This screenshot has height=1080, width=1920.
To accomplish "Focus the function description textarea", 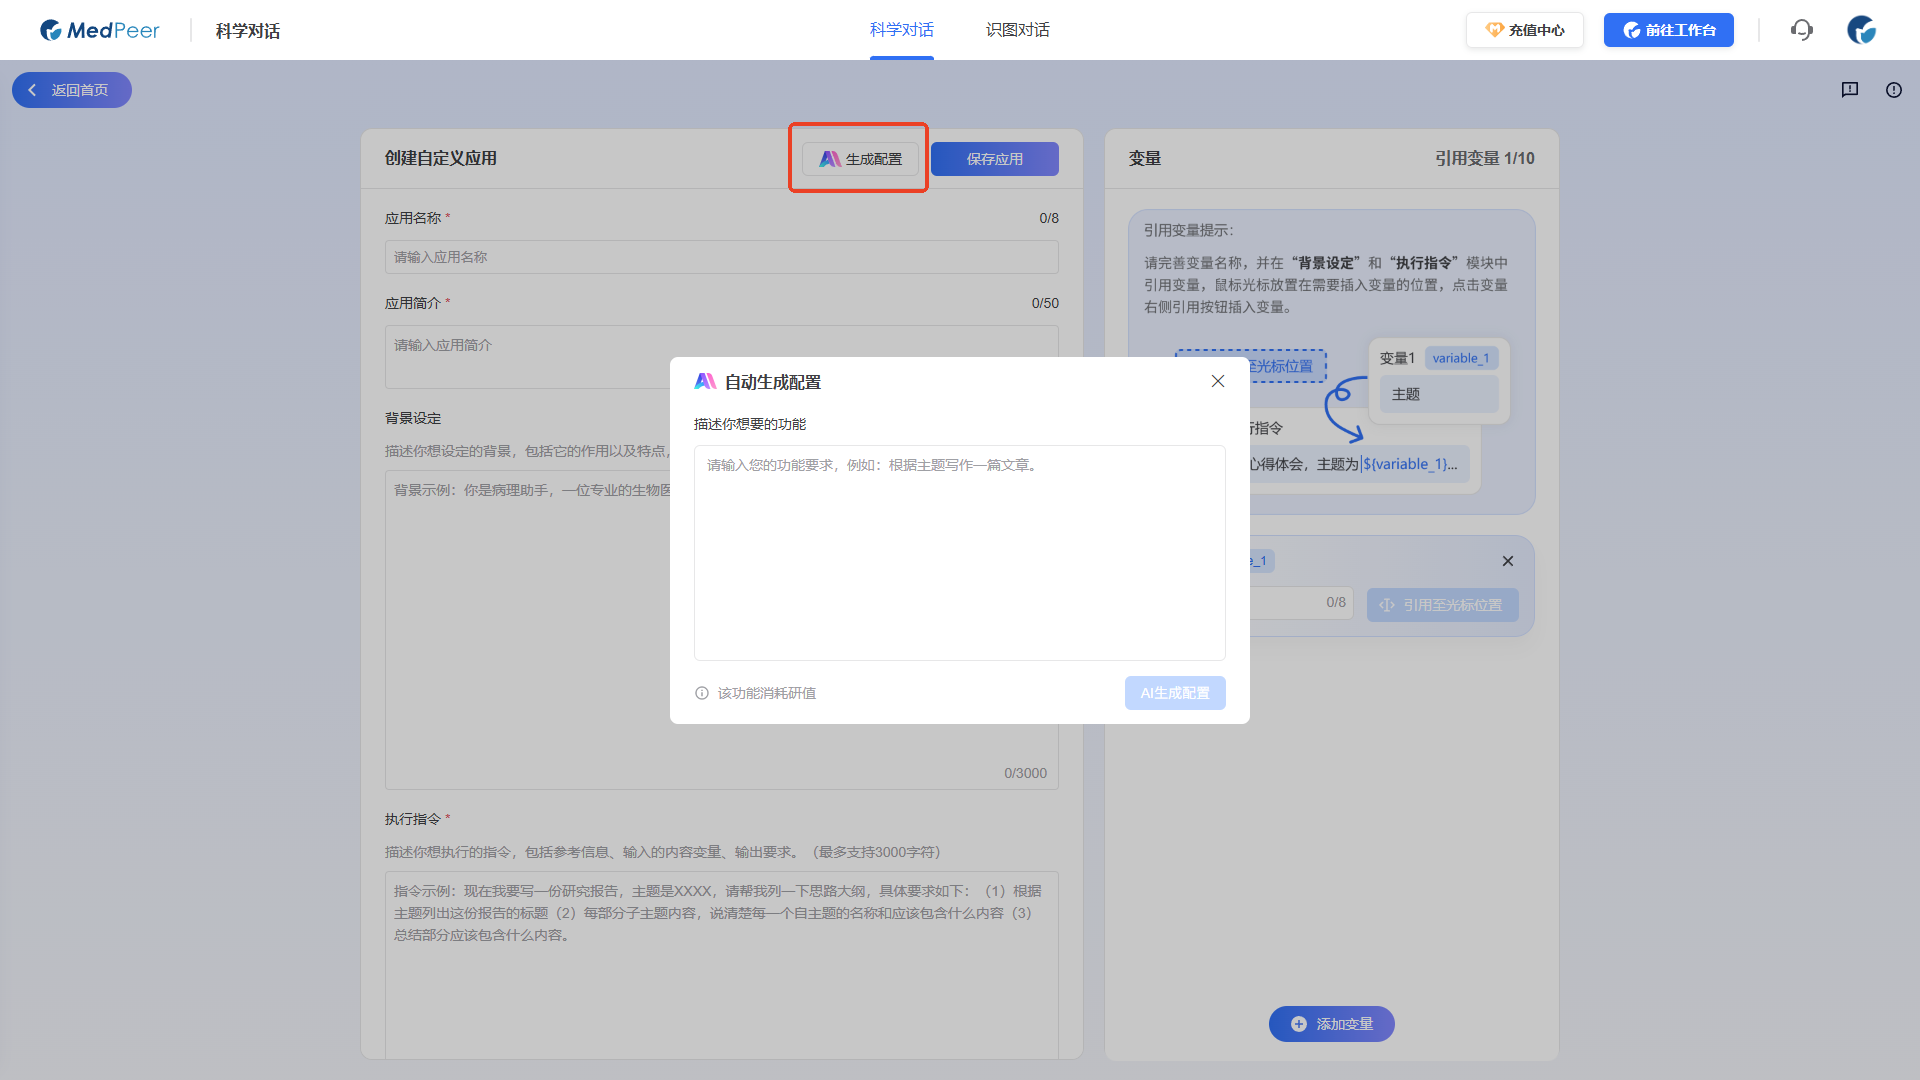I will click(959, 552).
